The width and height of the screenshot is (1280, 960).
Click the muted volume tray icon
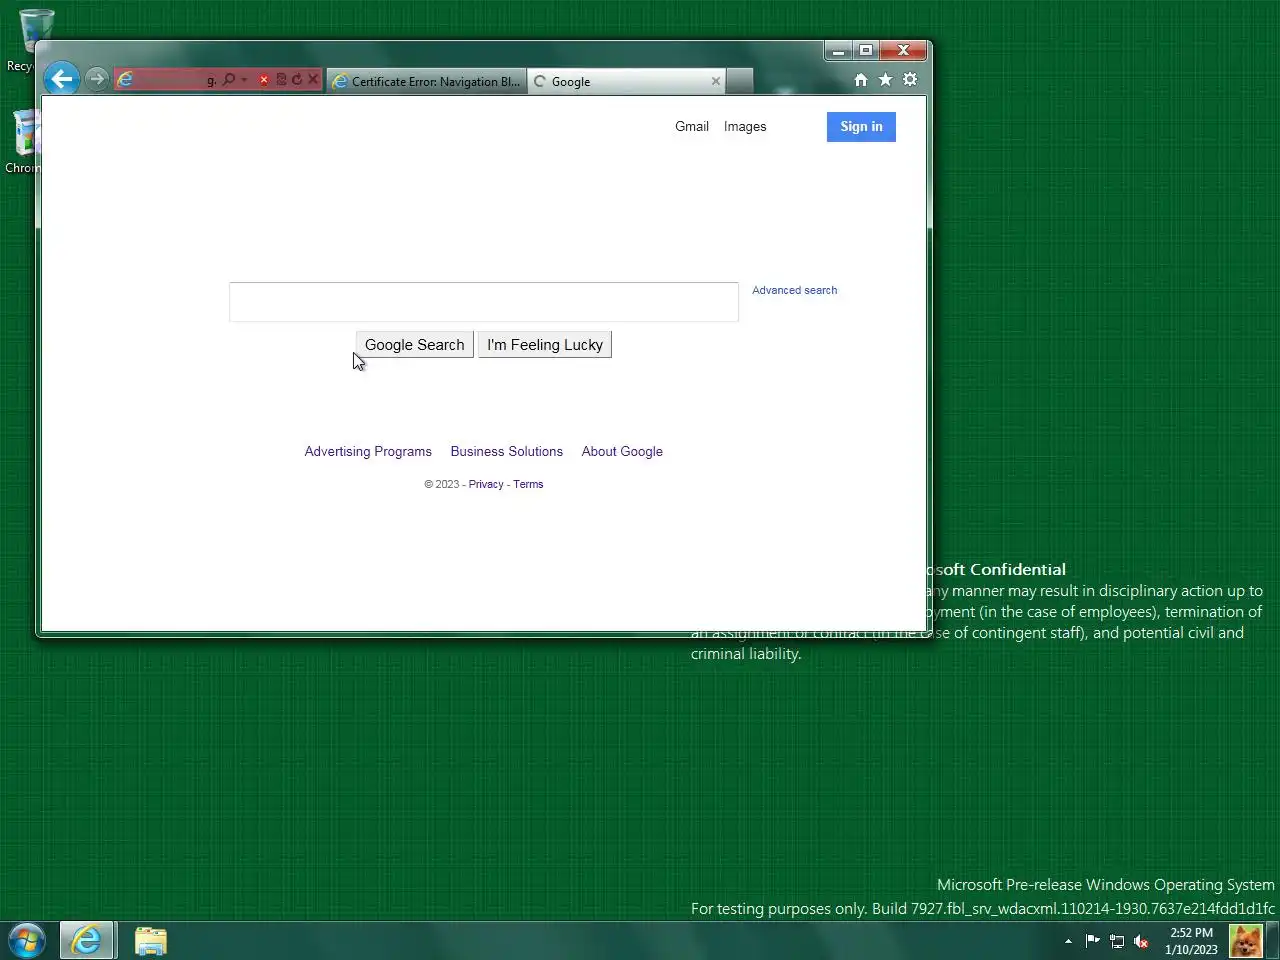(x=1141, y=941)
